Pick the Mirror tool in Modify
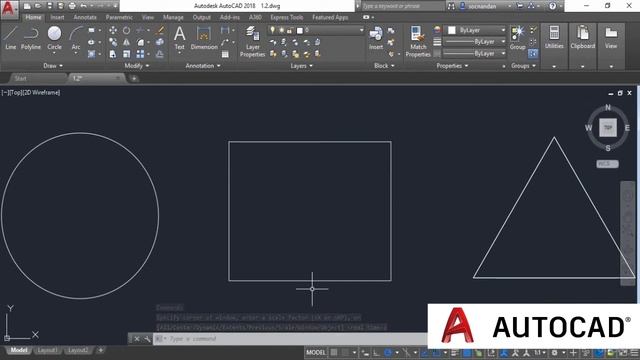Viewport: 640px width, 360px height. point(127,42)
